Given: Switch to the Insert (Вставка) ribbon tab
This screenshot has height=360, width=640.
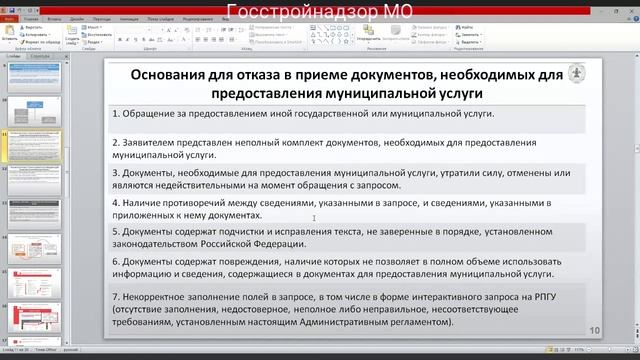Looking at the screenshot, I should tap(54, 19).
